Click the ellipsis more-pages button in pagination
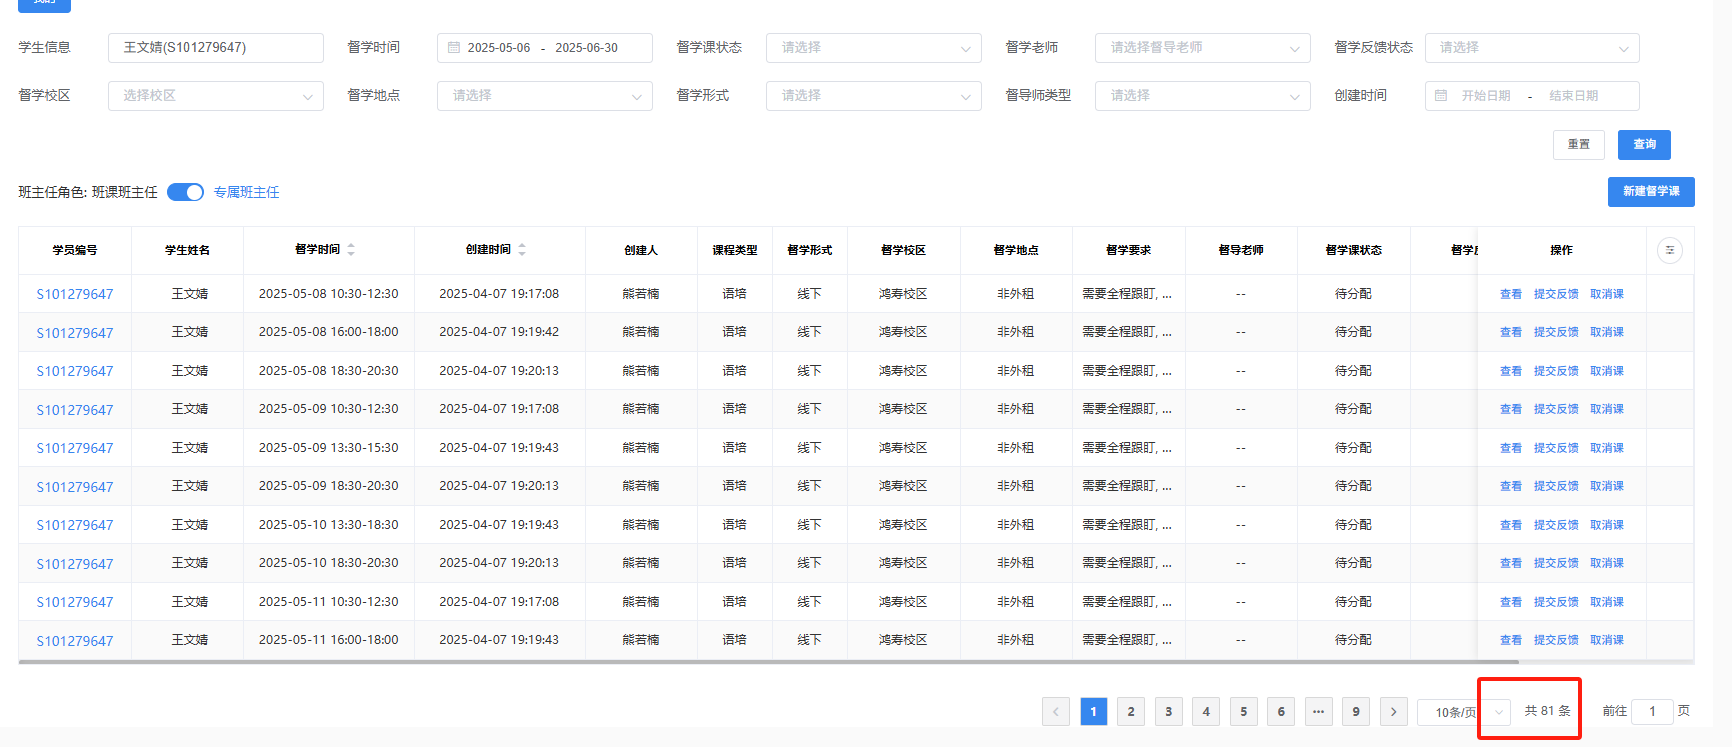This screenshot has width=1732, height=747. pyautogui.click(x=1318, y=712)
